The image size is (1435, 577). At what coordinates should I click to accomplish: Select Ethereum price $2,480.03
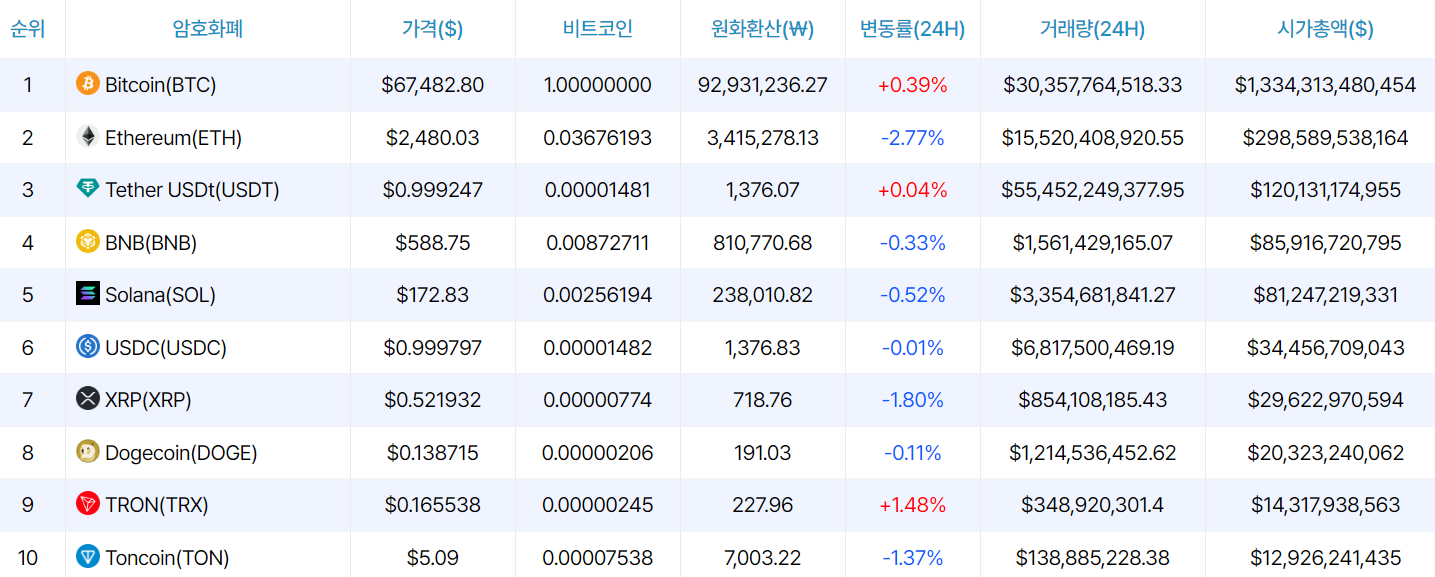(x=432, y=138)
